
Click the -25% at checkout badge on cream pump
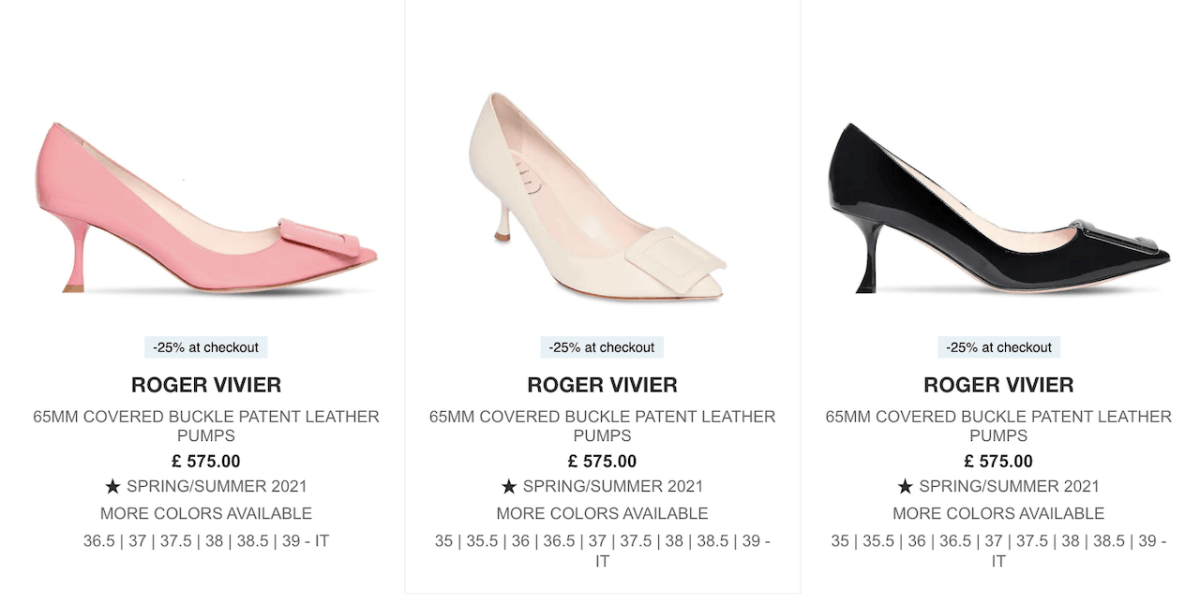click(602, 348)
